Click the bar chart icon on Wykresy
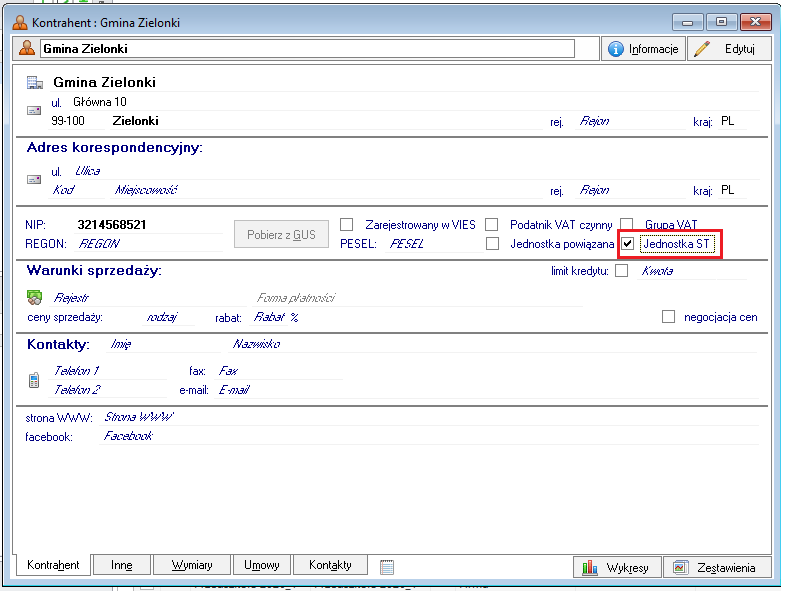 click(x=590, y=567)
